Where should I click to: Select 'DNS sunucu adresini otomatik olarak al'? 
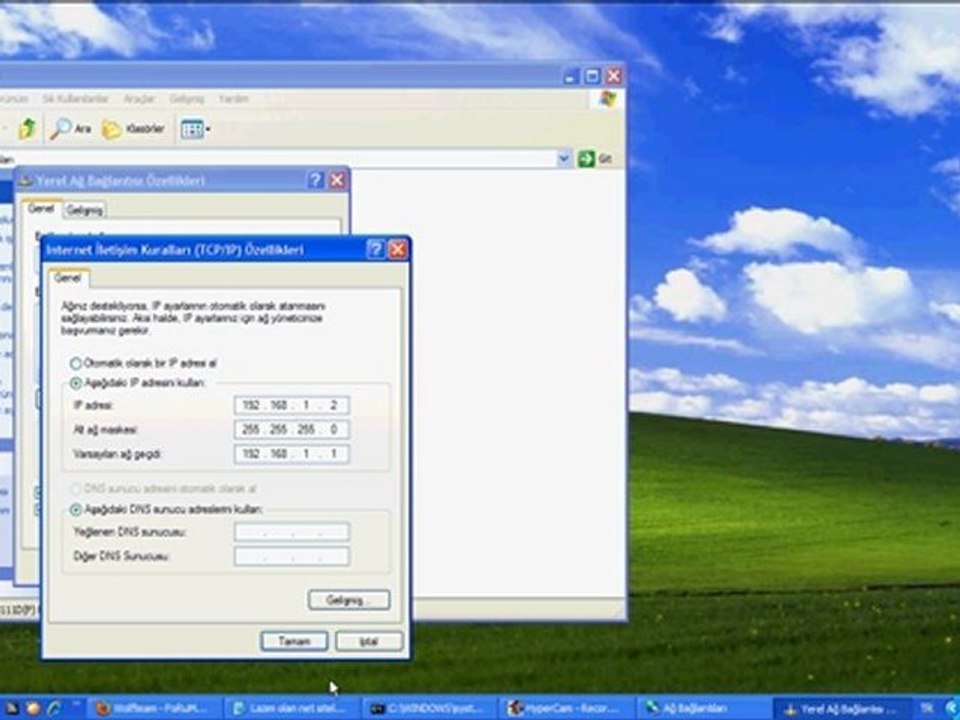tap(163, 489)
